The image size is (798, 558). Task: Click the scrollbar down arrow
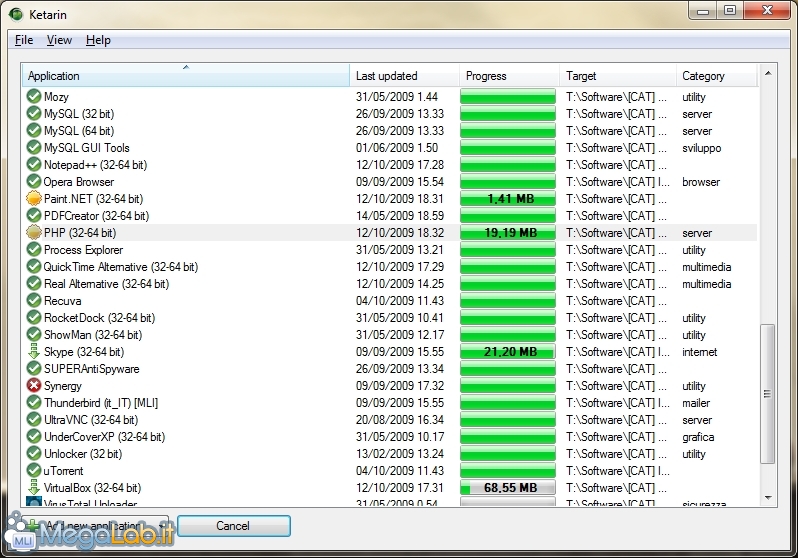coord(768,497)
